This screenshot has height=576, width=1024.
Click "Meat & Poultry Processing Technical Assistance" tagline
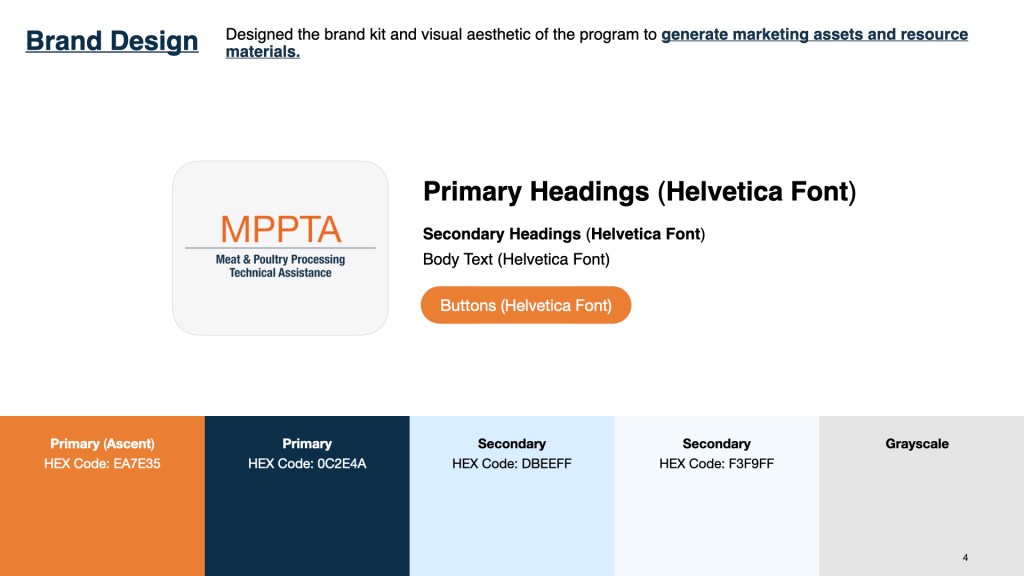click(280, 266)
